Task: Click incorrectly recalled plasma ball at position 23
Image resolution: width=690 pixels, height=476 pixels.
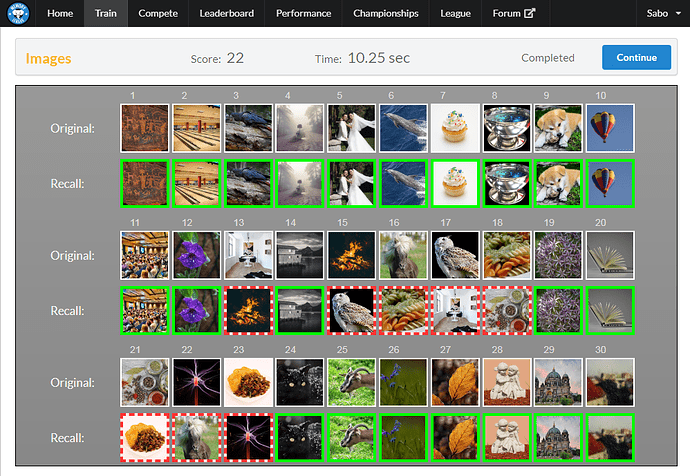Action: pos(248,438)
